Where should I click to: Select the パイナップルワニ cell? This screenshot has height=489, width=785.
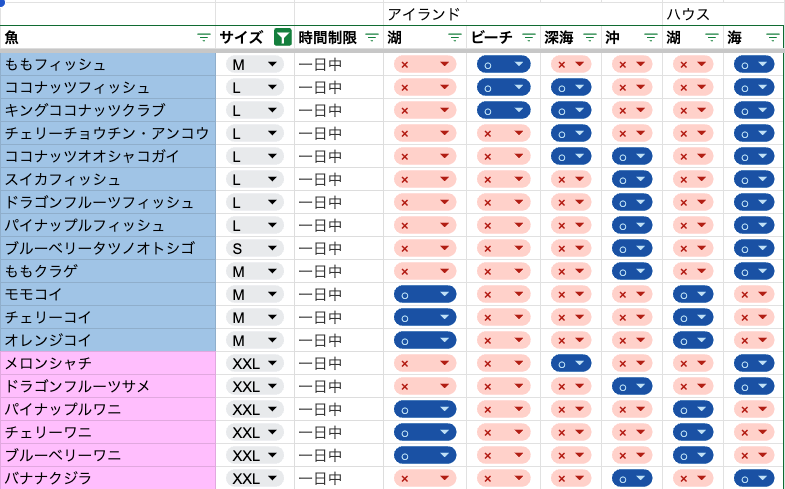tap(108, 409)
